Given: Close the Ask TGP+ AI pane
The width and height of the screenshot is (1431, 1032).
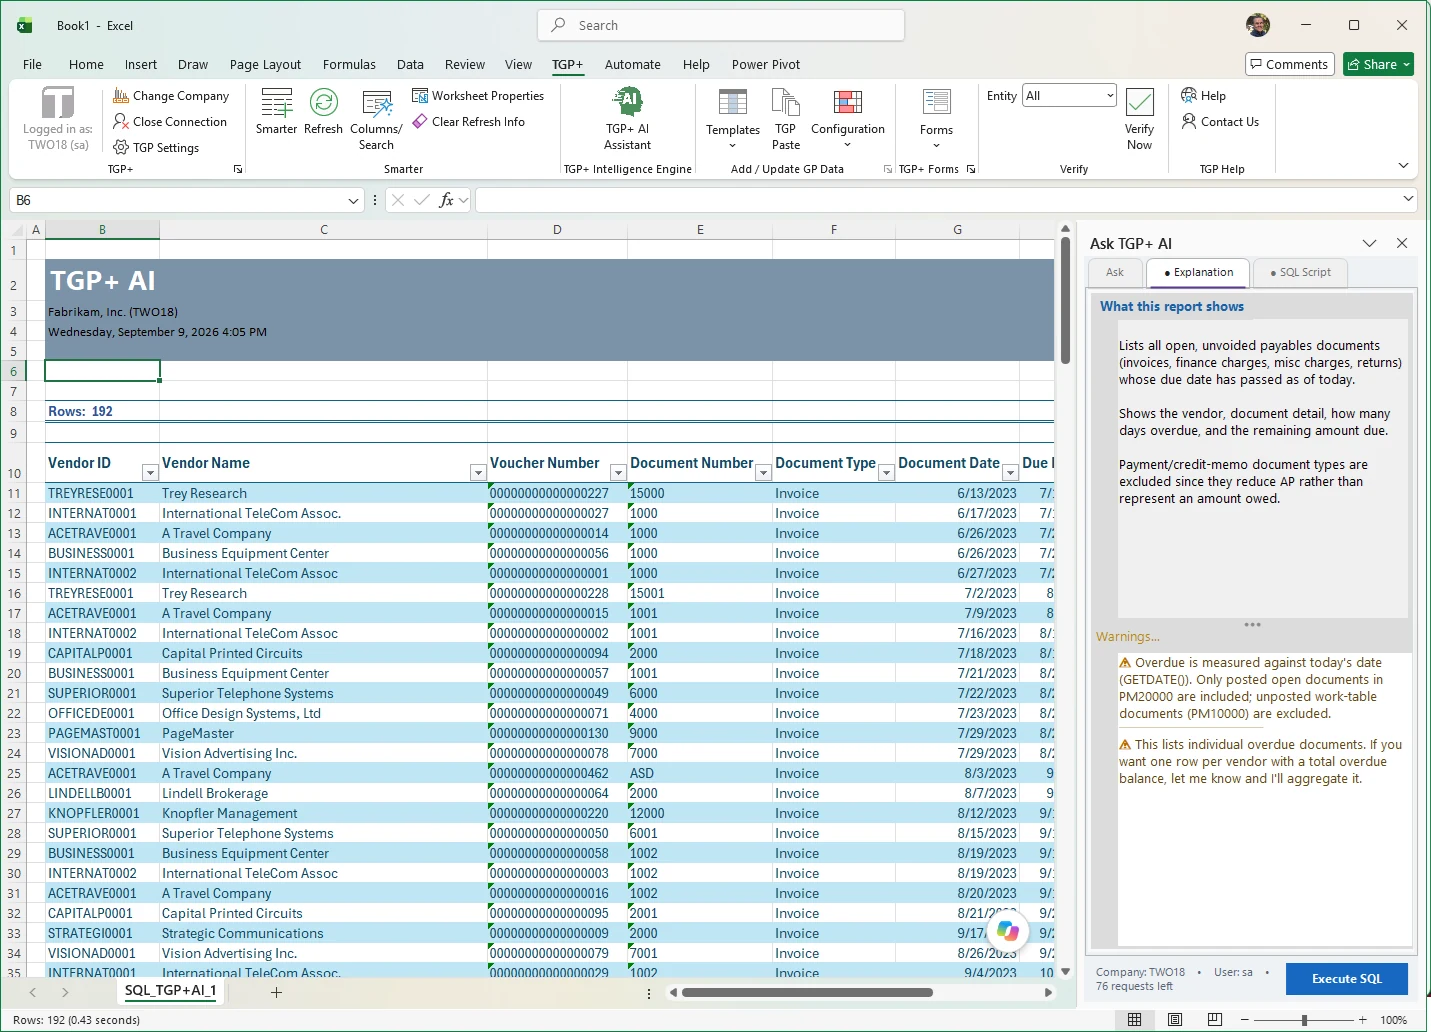Looking at the screenshot, I should [x=1402, y=243].
